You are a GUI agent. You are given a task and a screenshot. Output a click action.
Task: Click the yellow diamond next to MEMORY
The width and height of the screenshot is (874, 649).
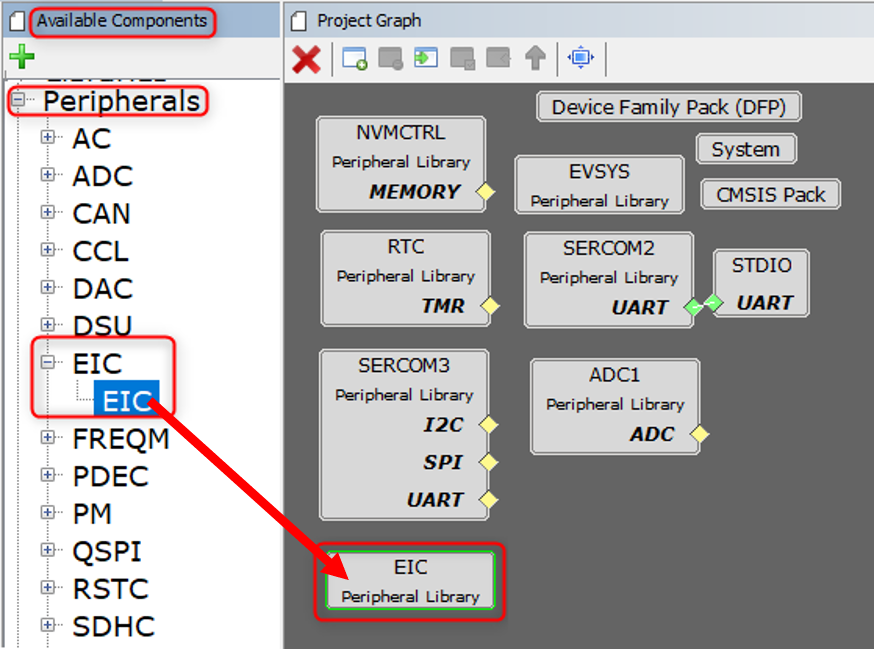(x=486, y=192)
